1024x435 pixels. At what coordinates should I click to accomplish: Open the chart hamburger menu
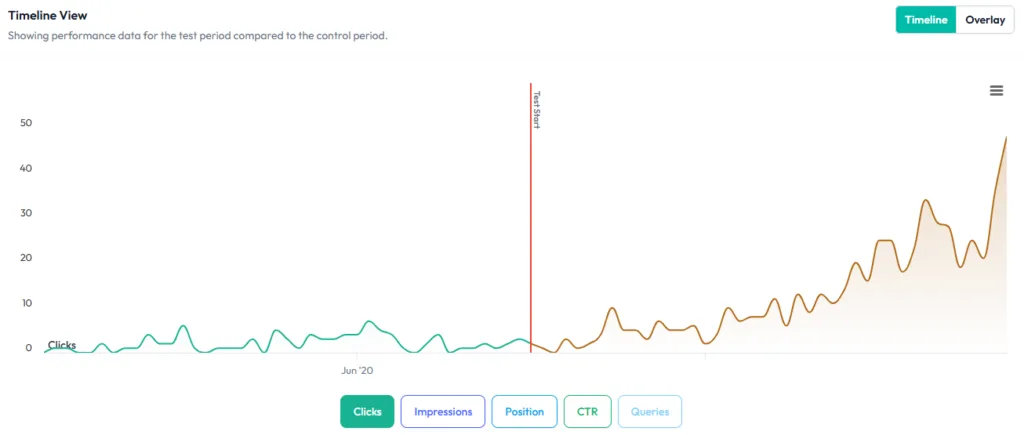(x=996, y=91)
